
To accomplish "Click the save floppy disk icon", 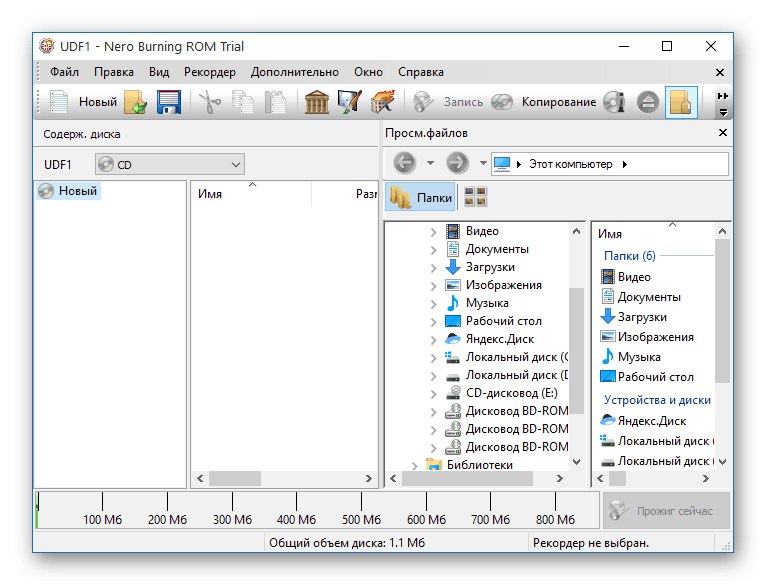I will point(167,102).
